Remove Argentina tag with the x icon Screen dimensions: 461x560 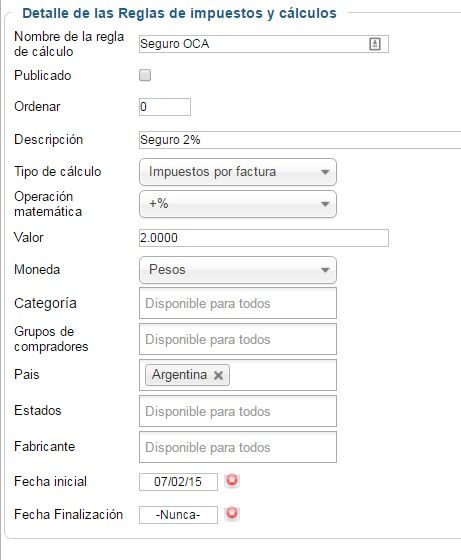click(x=218, y=375)
